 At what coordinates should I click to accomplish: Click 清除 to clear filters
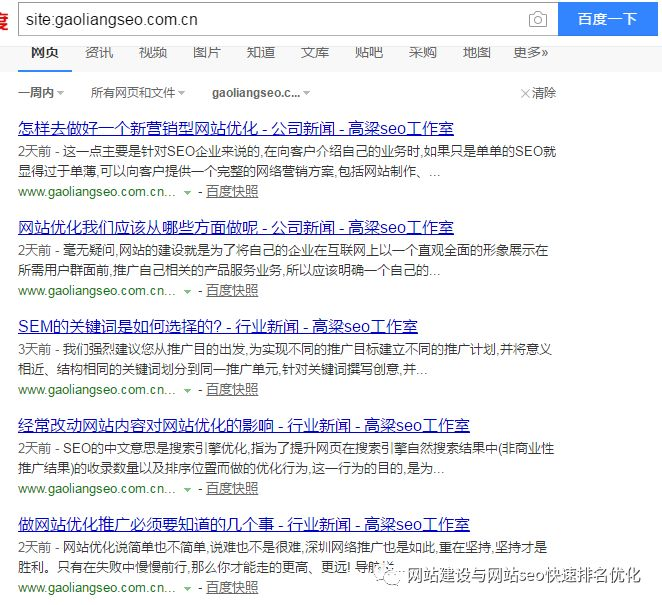(544, 92)
